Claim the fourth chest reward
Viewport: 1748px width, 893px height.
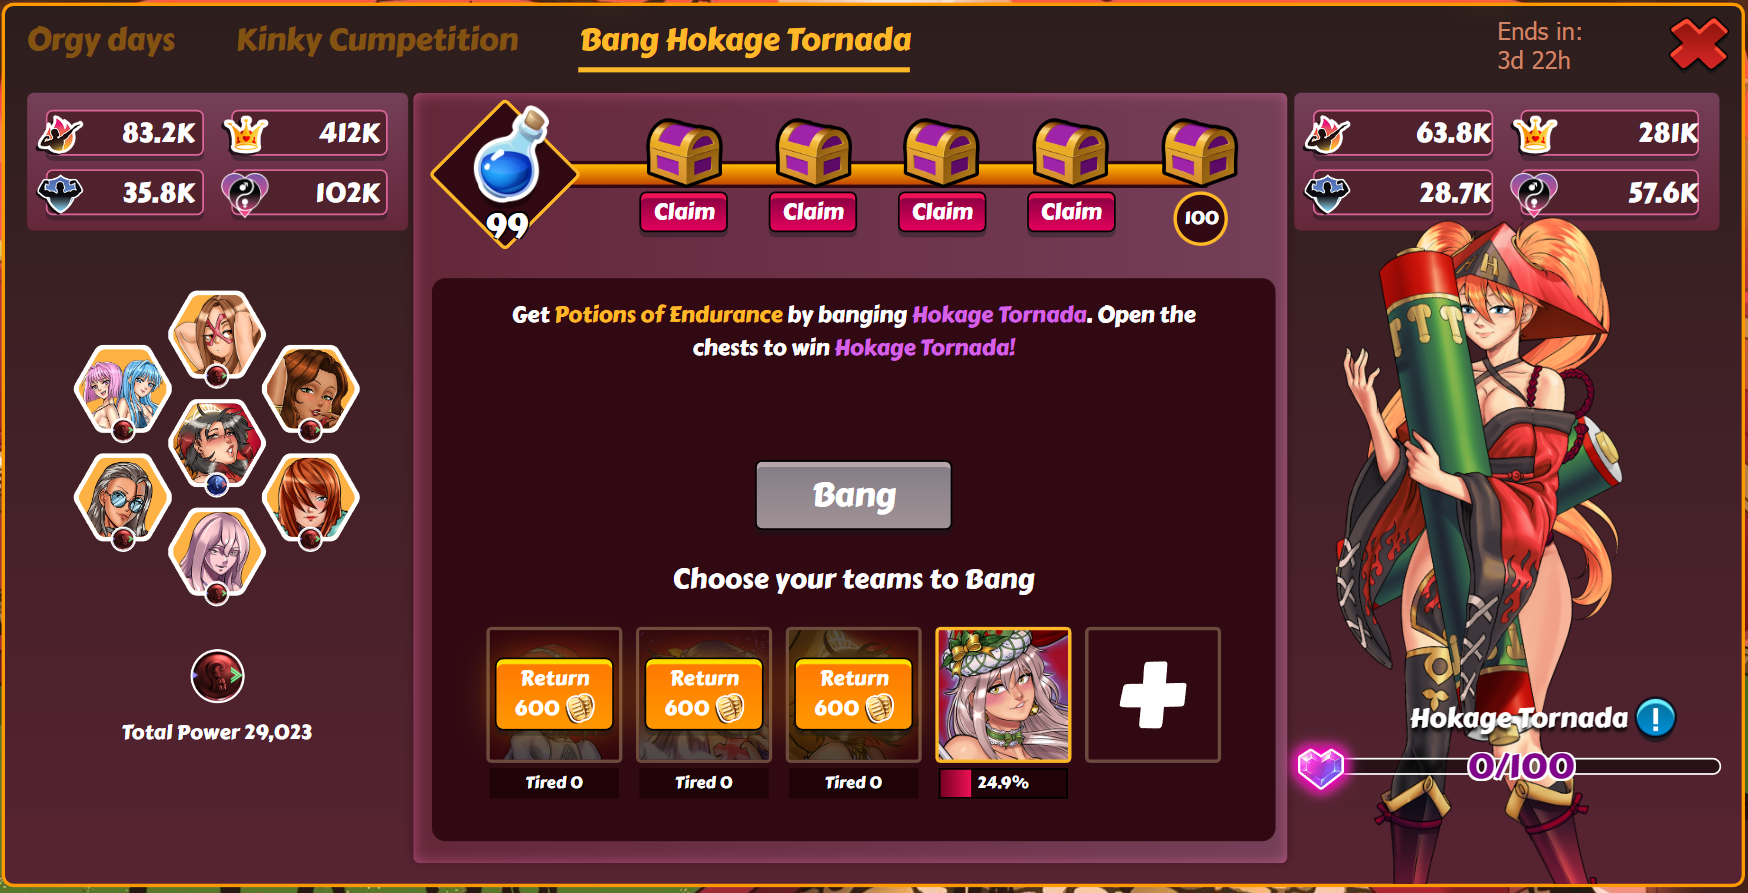(x=1071, y=212)
